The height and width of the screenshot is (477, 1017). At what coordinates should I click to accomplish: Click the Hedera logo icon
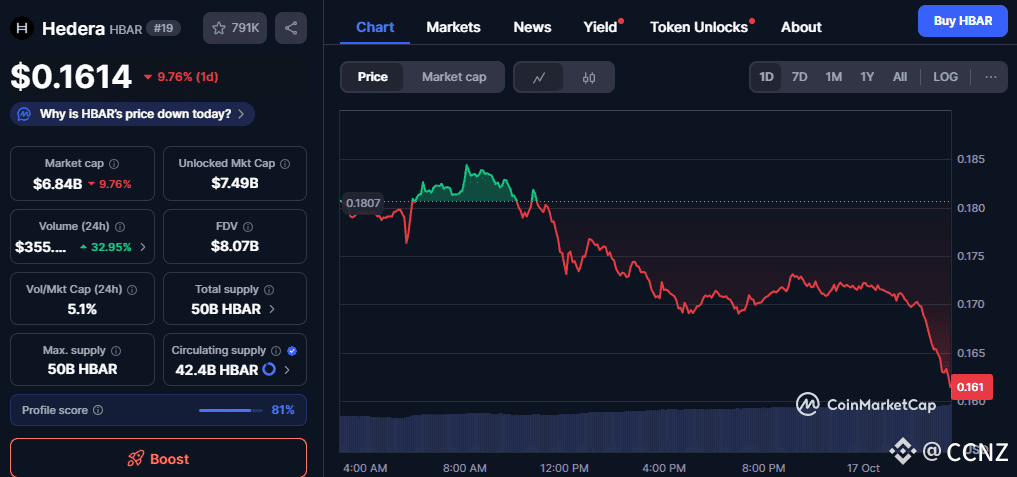[22, 28]
